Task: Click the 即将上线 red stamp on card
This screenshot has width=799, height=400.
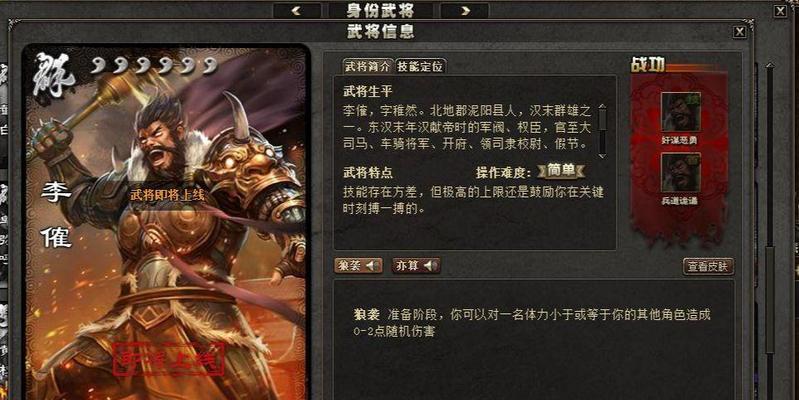Action: [169, 359]
